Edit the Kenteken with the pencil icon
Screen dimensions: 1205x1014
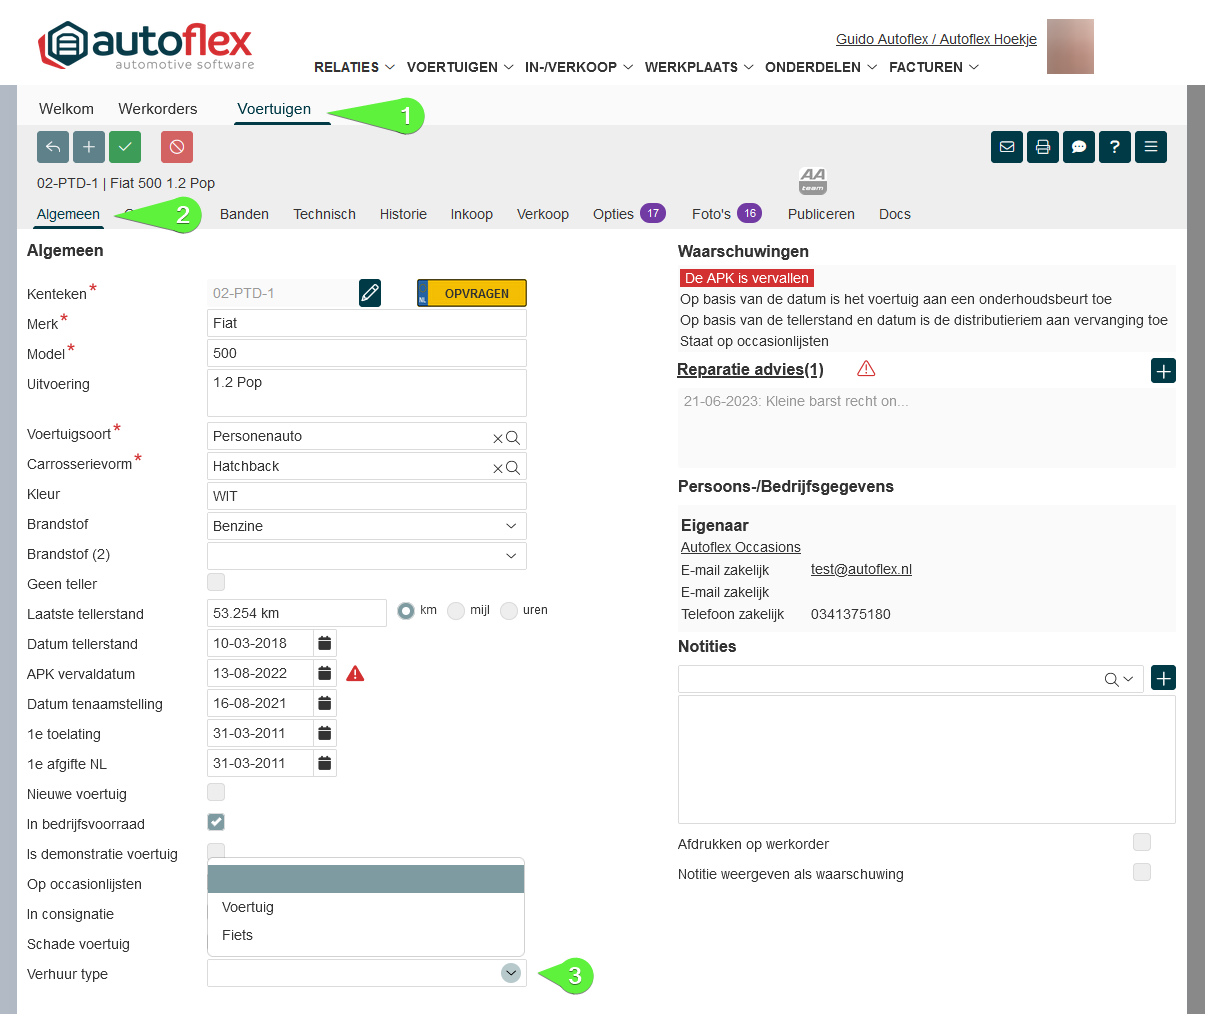370,293
